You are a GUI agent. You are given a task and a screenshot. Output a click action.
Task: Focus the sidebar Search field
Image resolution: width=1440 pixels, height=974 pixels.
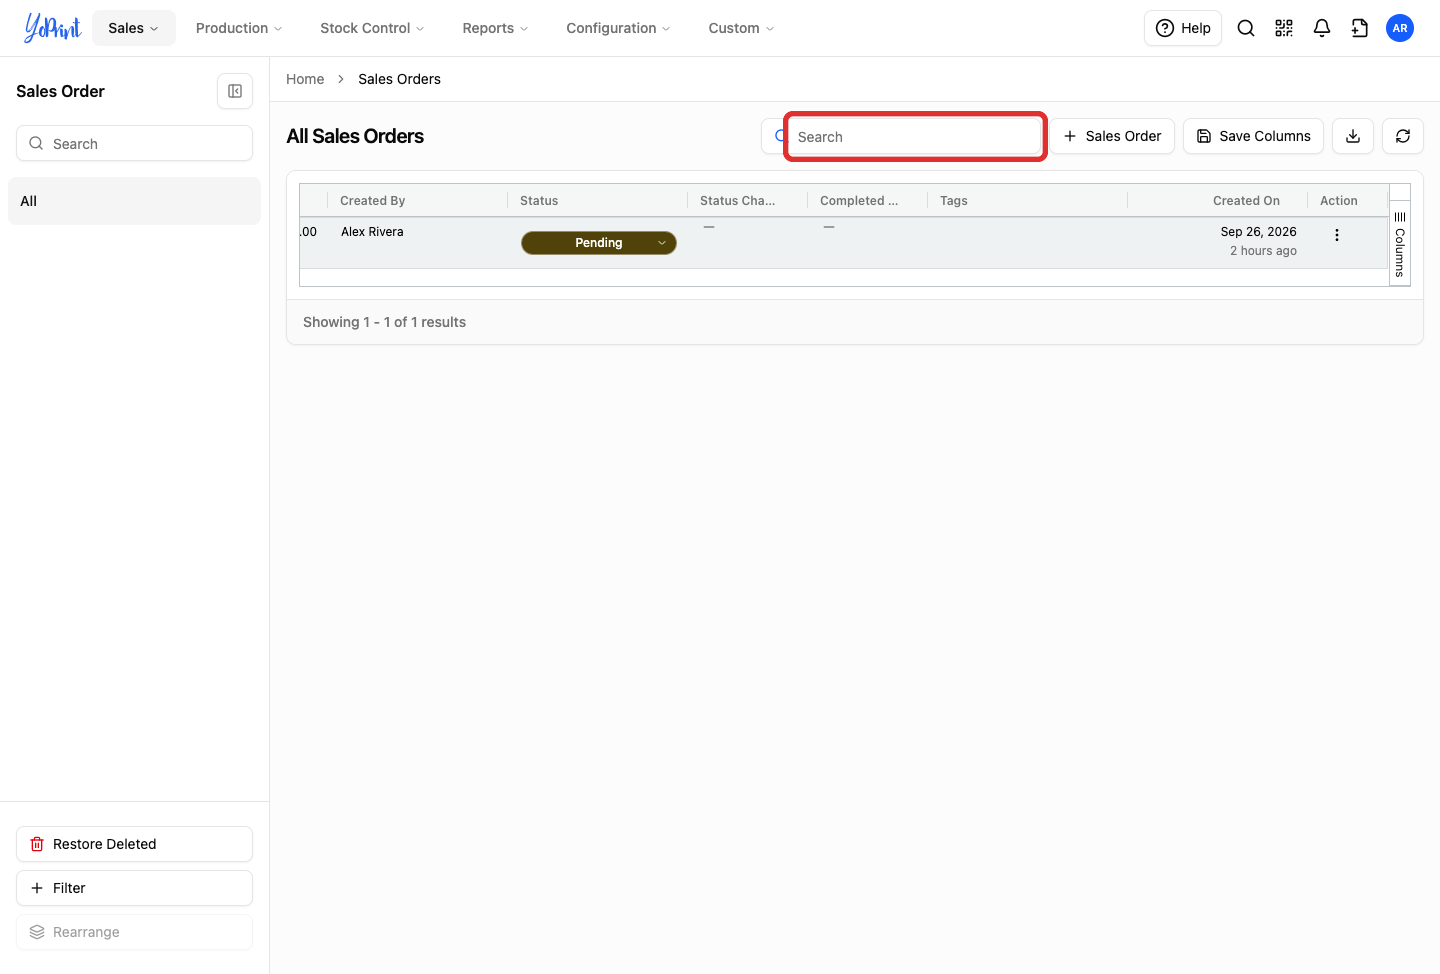click(x=134, y=143)
